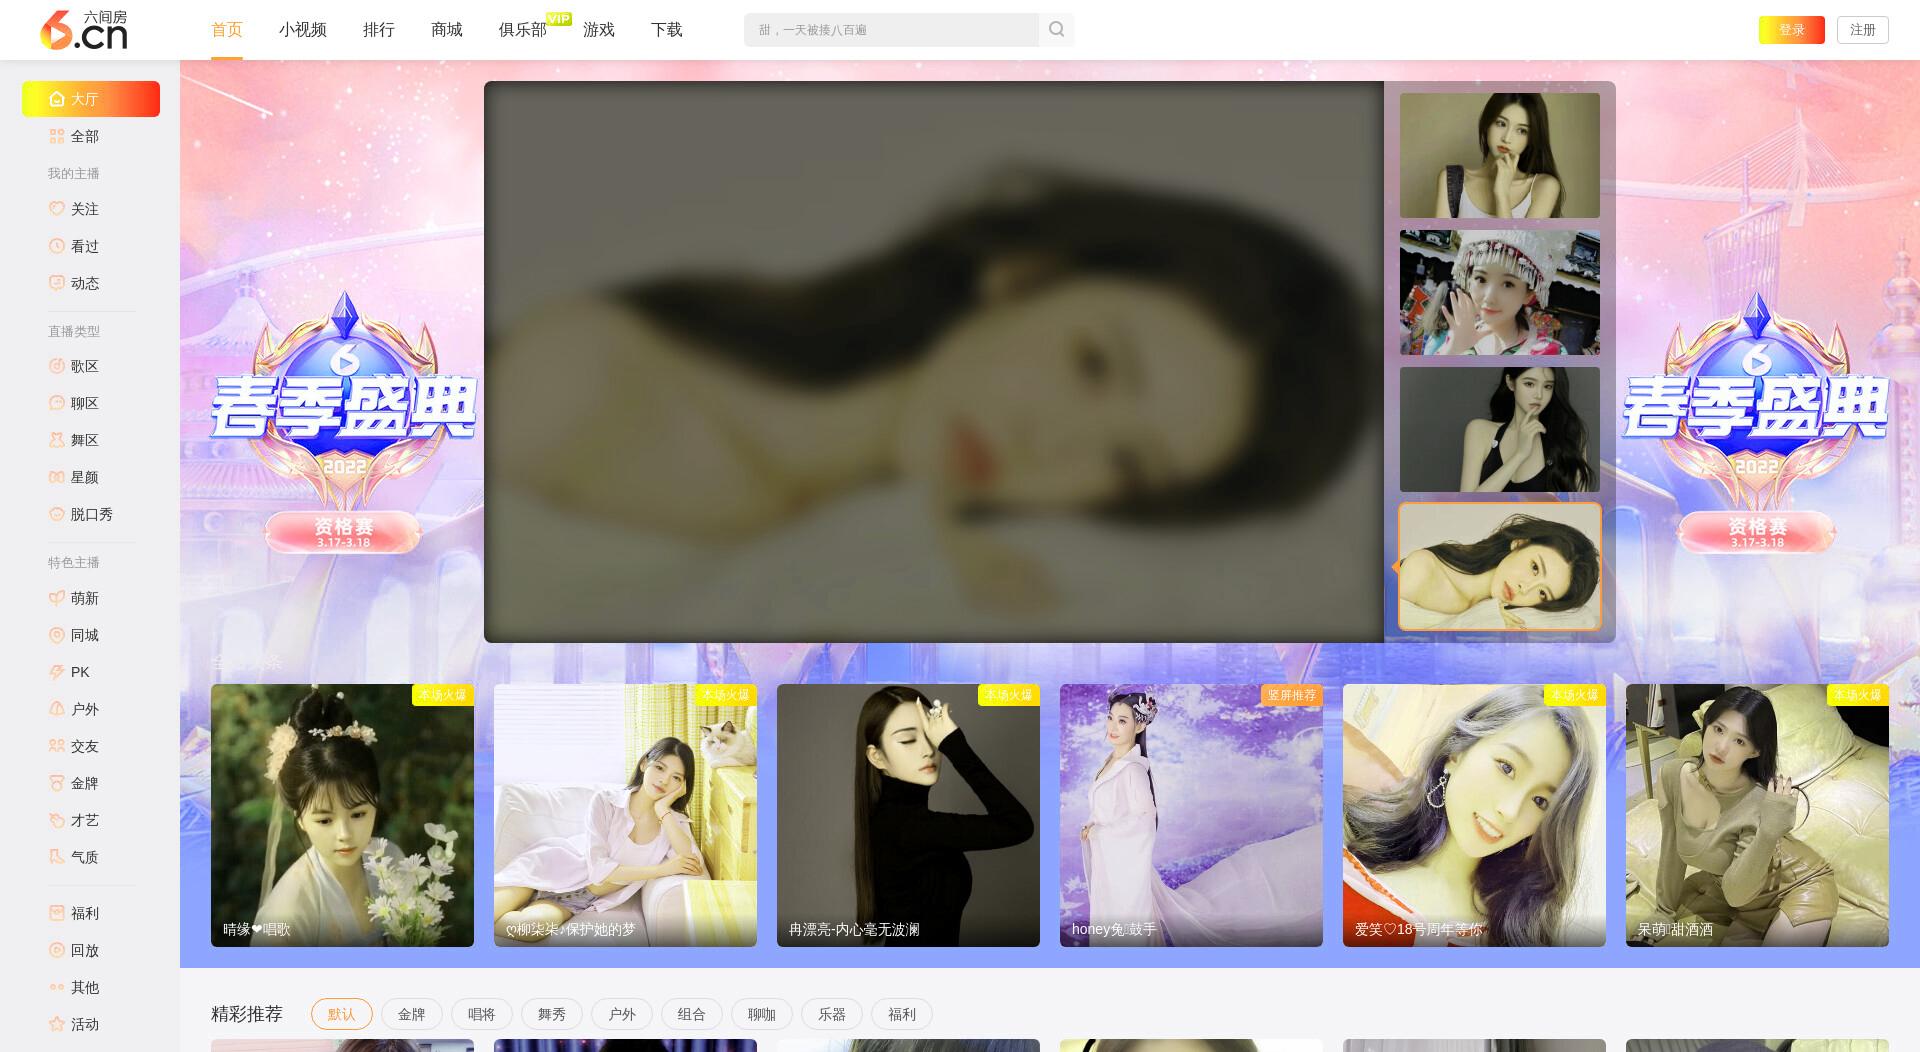Open 呆萌 甜酒酒 stream card
1920x1052 pixels.
[x=1757, y=815]
